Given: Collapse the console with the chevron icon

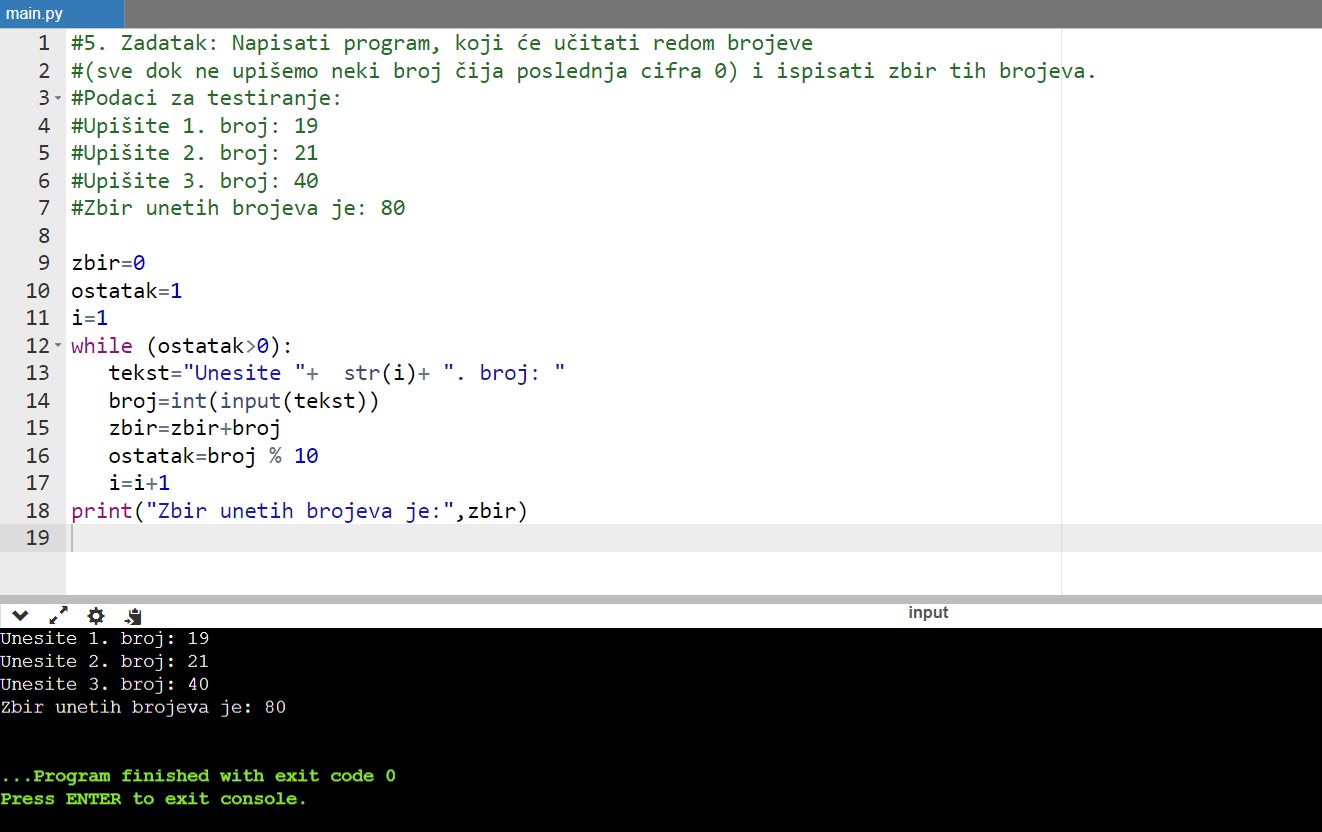Looking at the screenshot, I should [x=20, y=616].
